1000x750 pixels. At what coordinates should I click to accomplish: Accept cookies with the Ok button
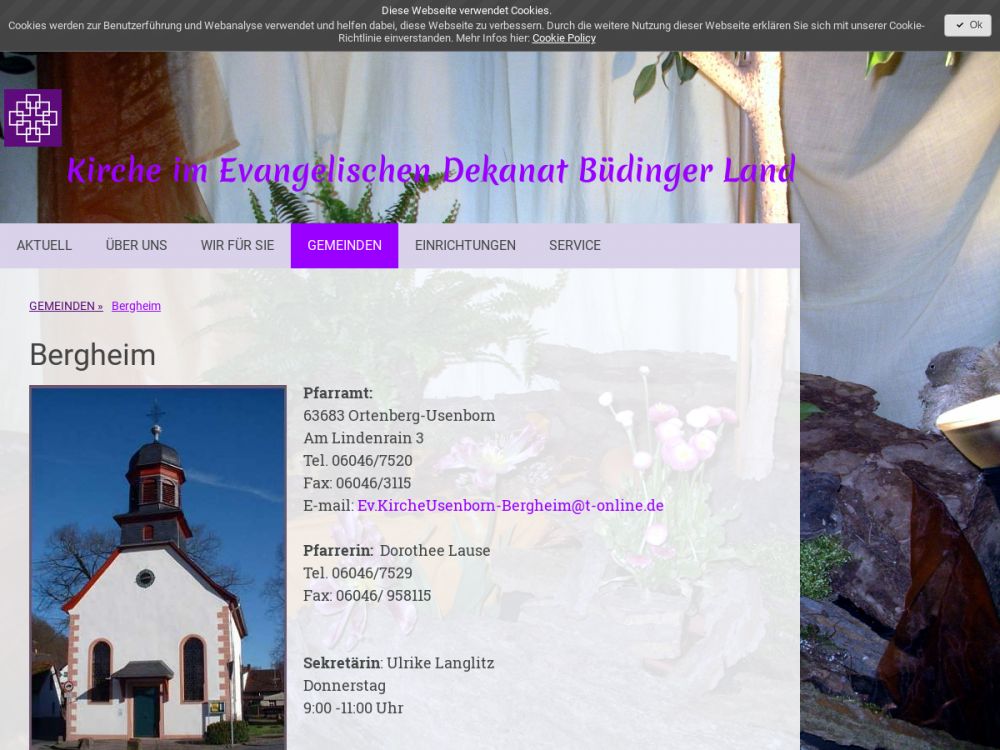pyautogui.click(x=967, y=26)
